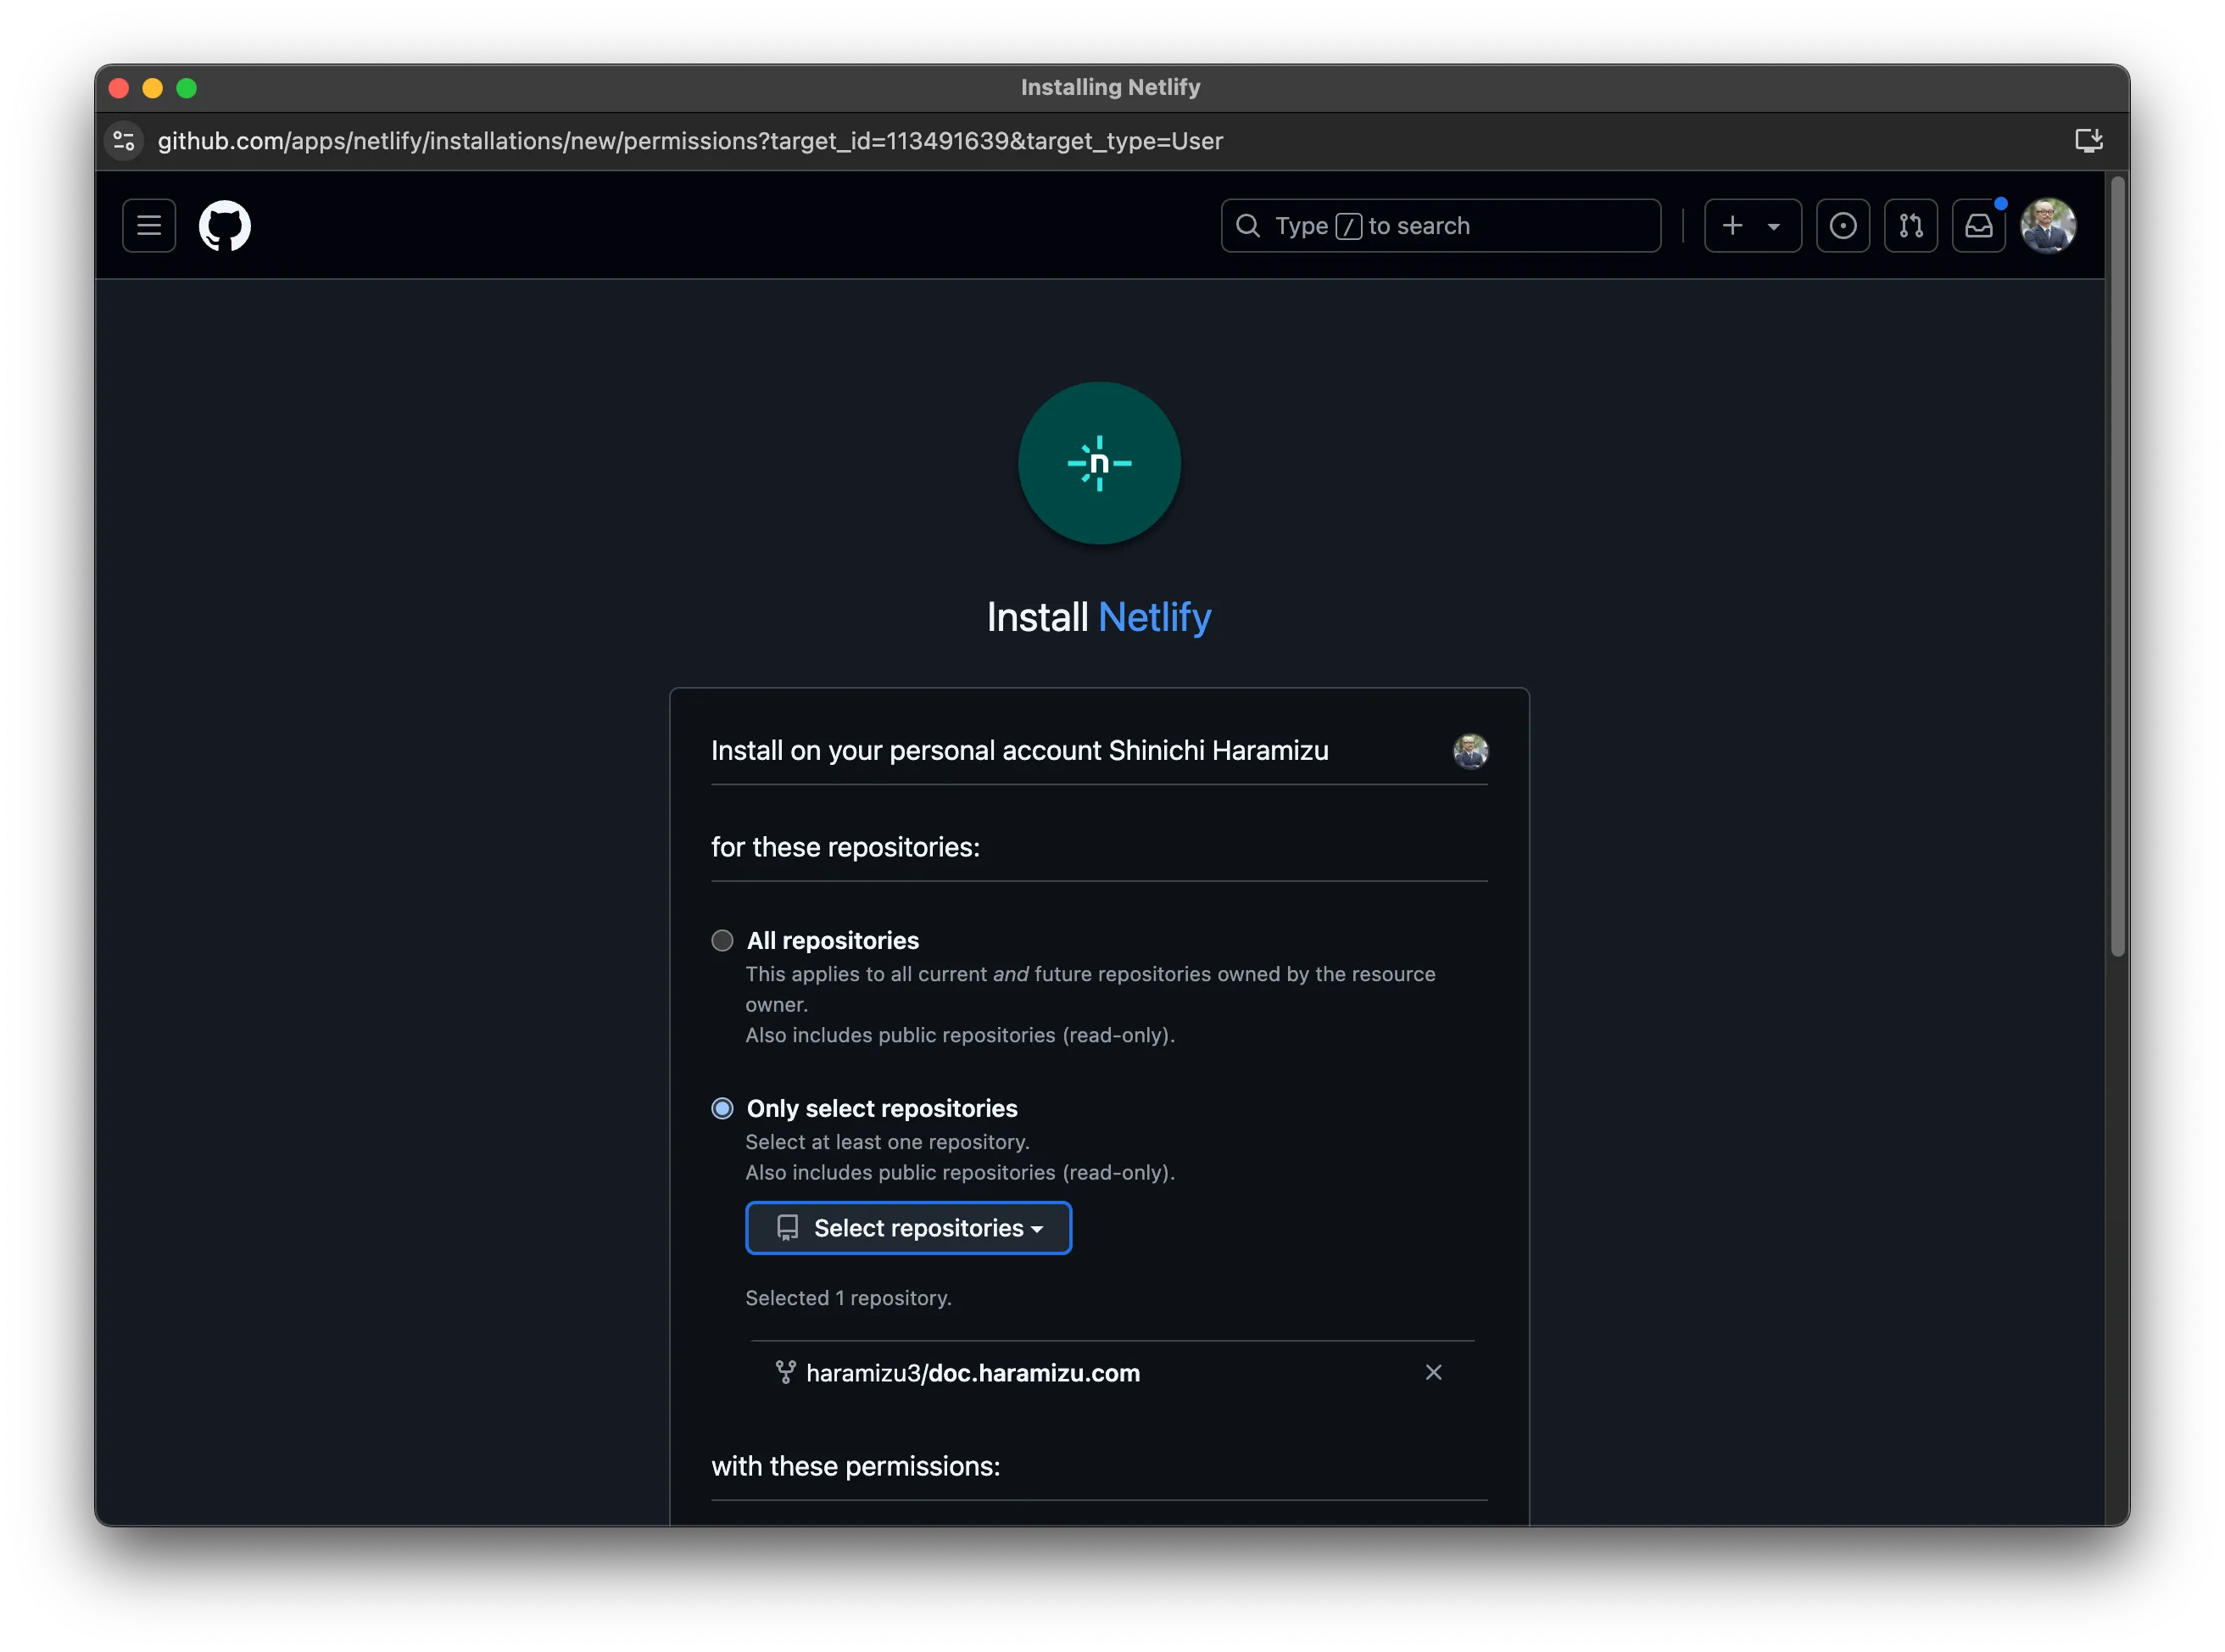The height and width of the screenshot is (1652, 2225).
Task: Click the Netlify round logo
Action: tap(1099, 463)
